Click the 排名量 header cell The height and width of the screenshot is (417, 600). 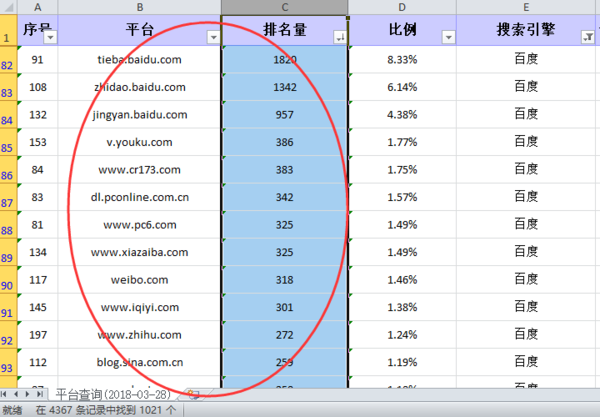point(284,30)
